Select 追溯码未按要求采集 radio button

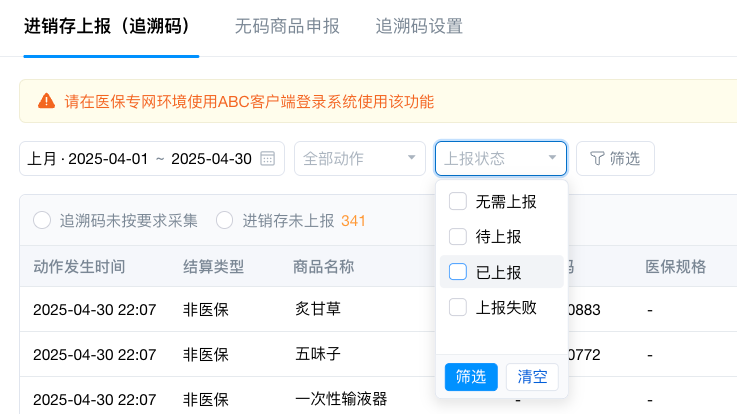[42, 220]
